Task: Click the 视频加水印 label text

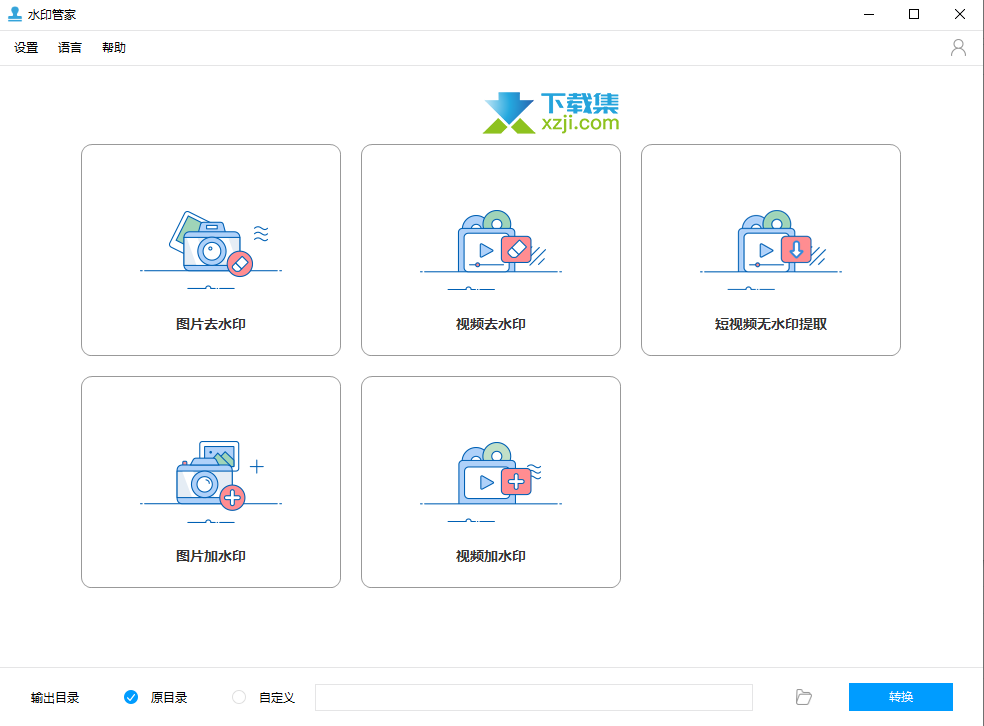Action: 490,556
